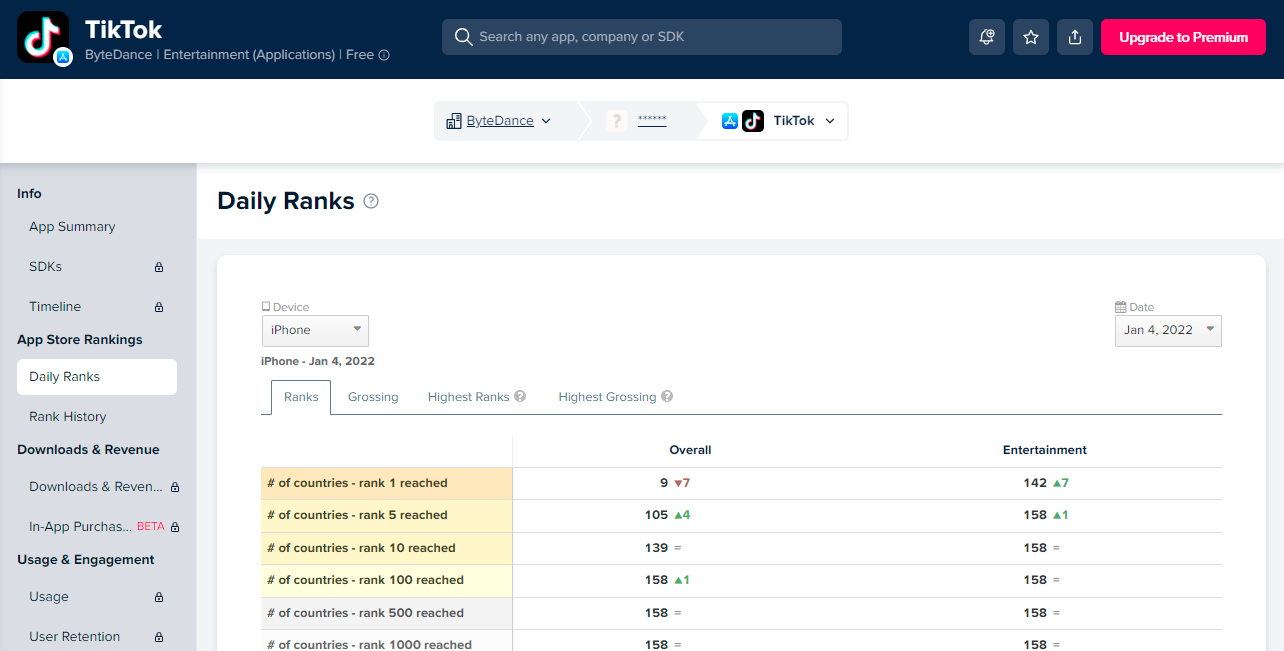1284x651 pixels.
Task: Switch to the Grossing tab
Action: [x=373, y=397]
